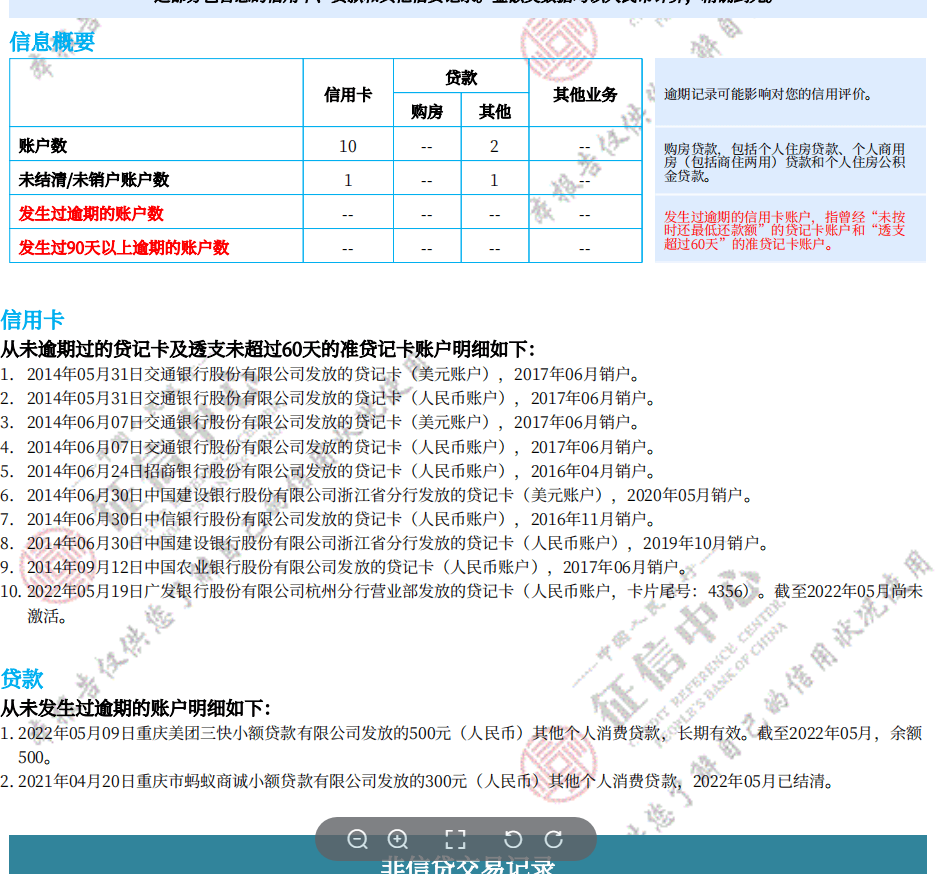Zoom out using the minus magnifier icon
Viewport: 935px width, 874px height.
click(357, 839)
